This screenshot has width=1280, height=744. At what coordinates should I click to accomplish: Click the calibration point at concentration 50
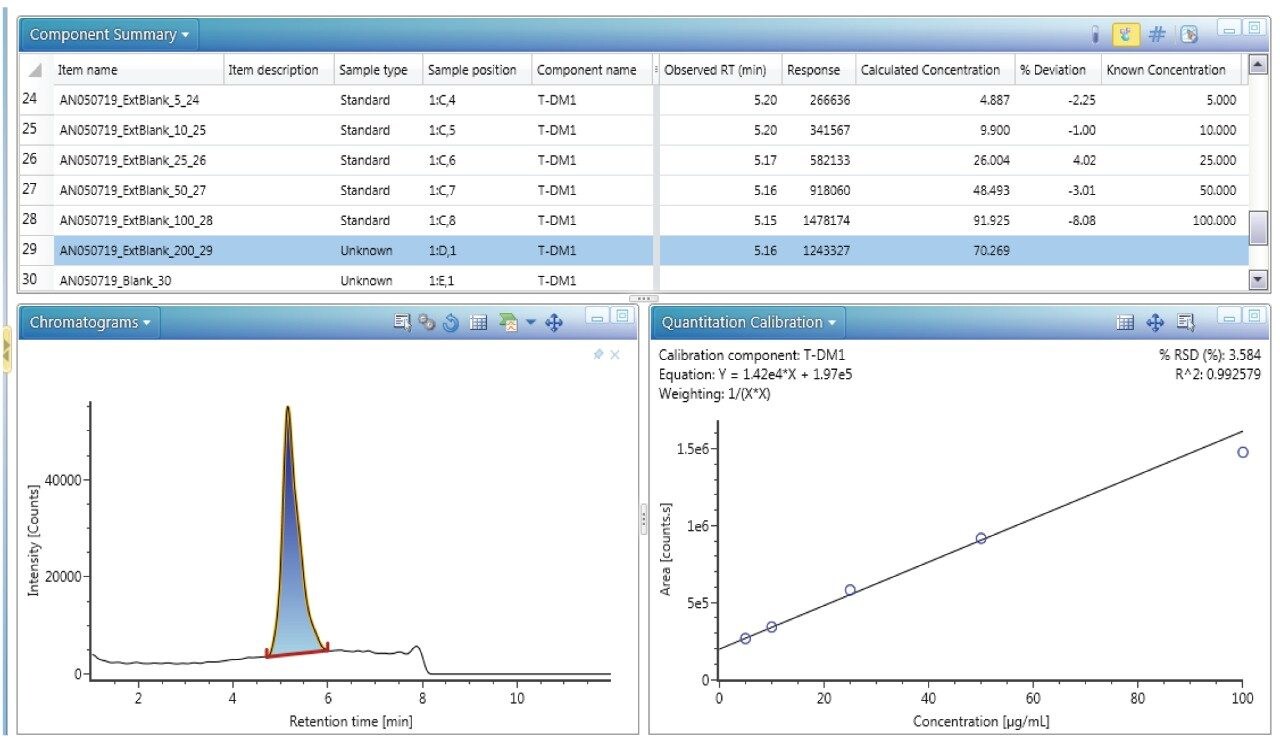981,538
